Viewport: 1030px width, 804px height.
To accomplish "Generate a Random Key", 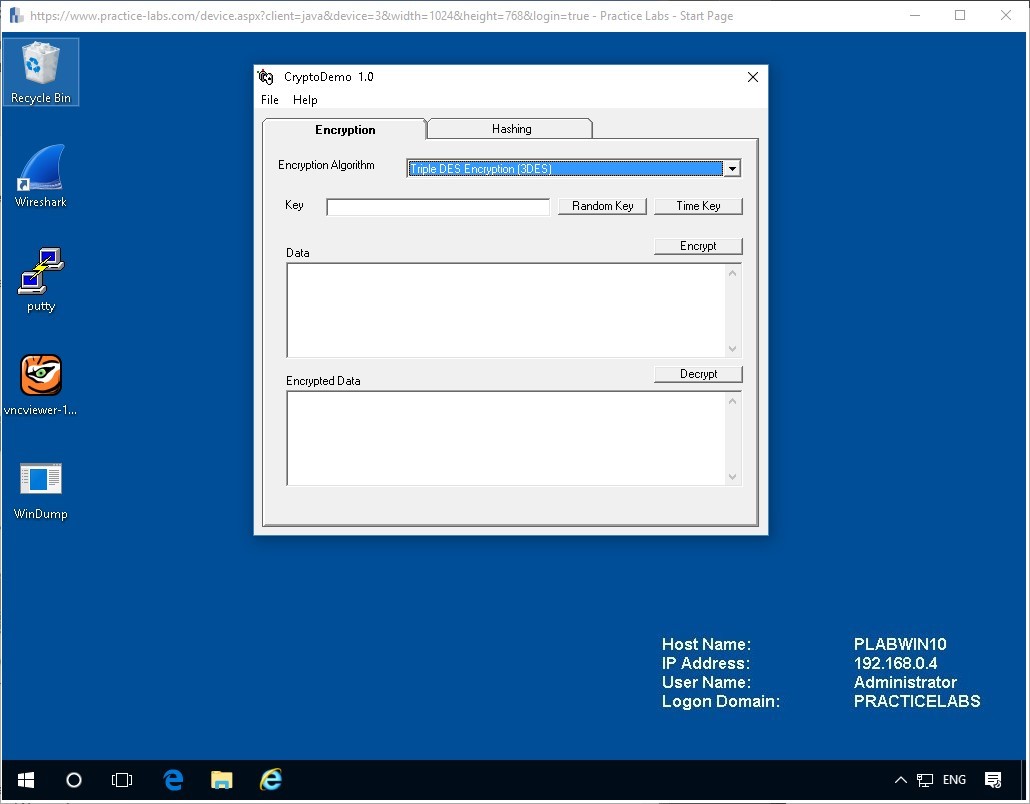I will [x=602, y=206].
